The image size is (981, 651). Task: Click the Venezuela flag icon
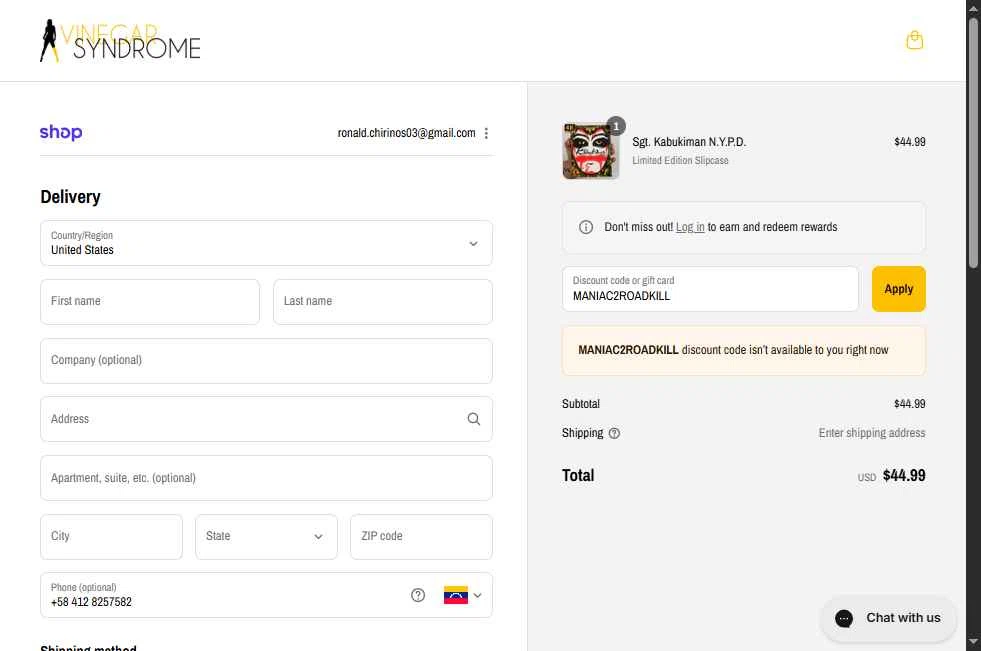tap(455, 595)
